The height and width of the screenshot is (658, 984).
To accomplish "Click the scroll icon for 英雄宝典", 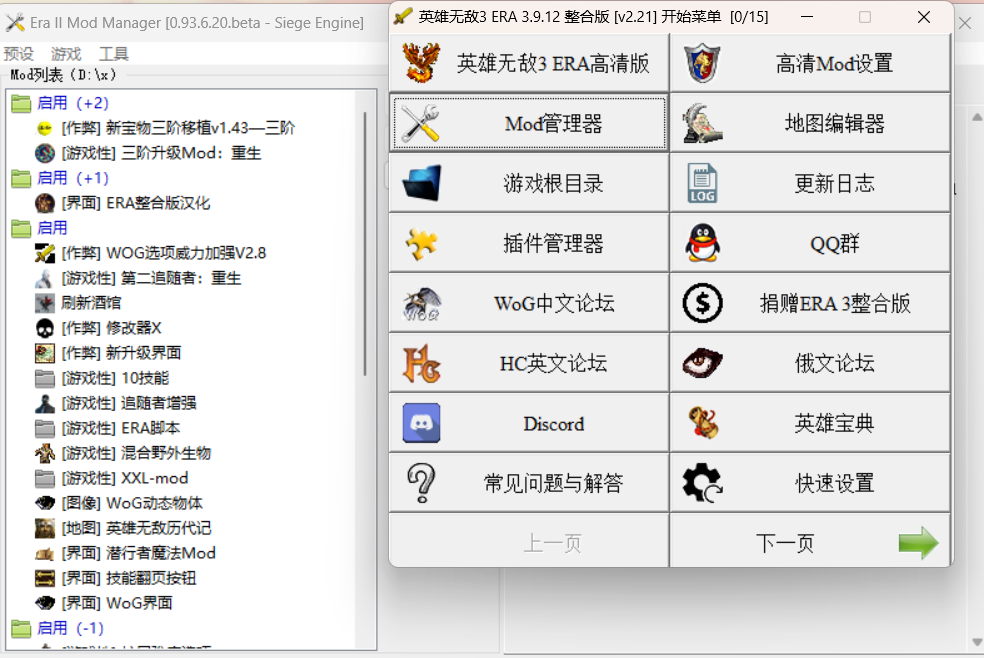I will click(702, 423).
